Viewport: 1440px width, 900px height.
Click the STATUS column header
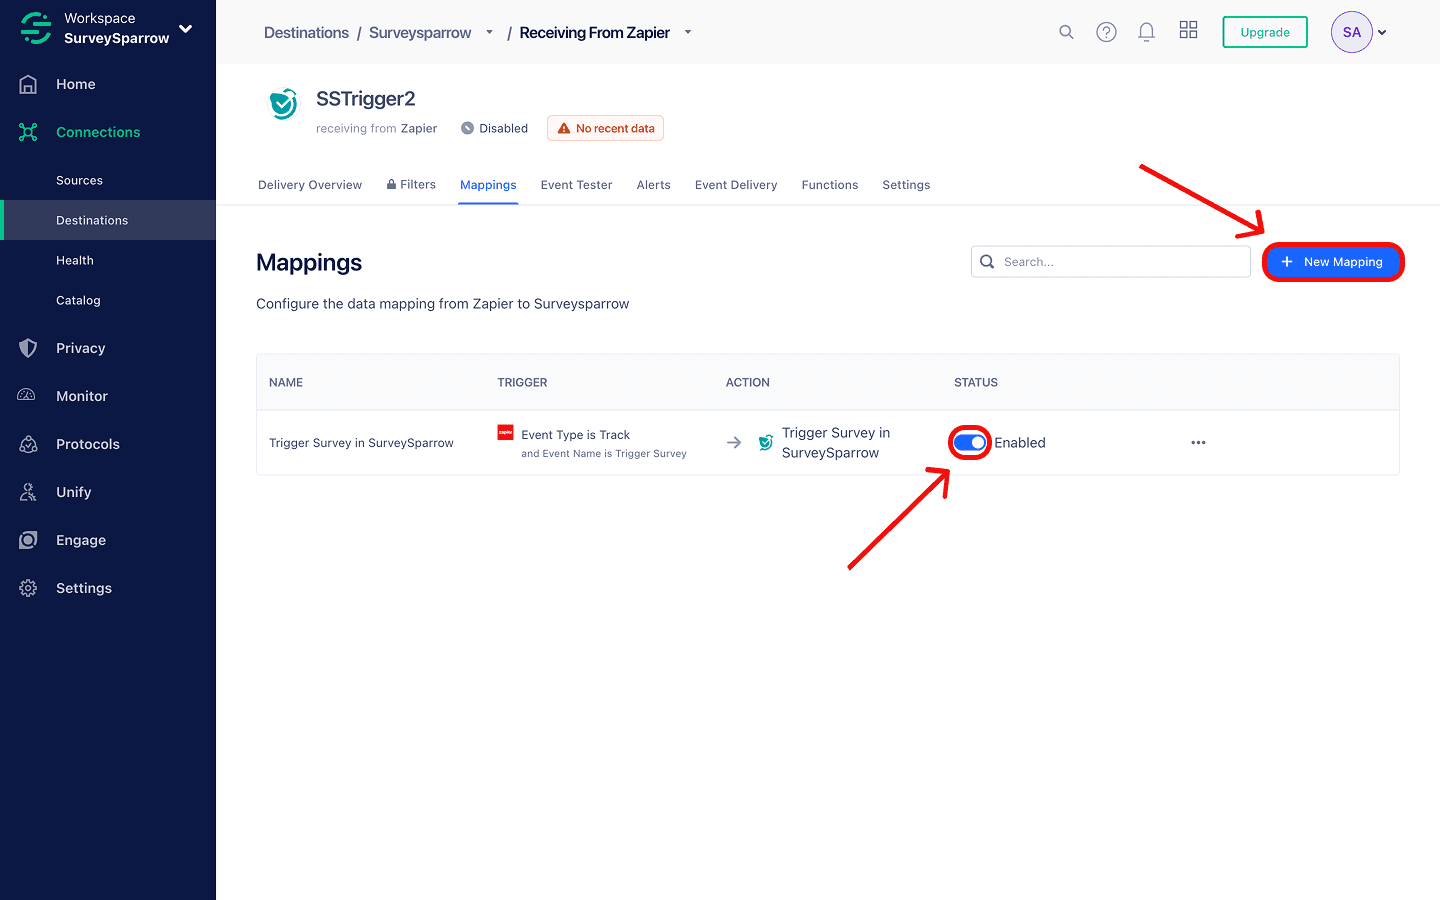click(x=976, y=383)
